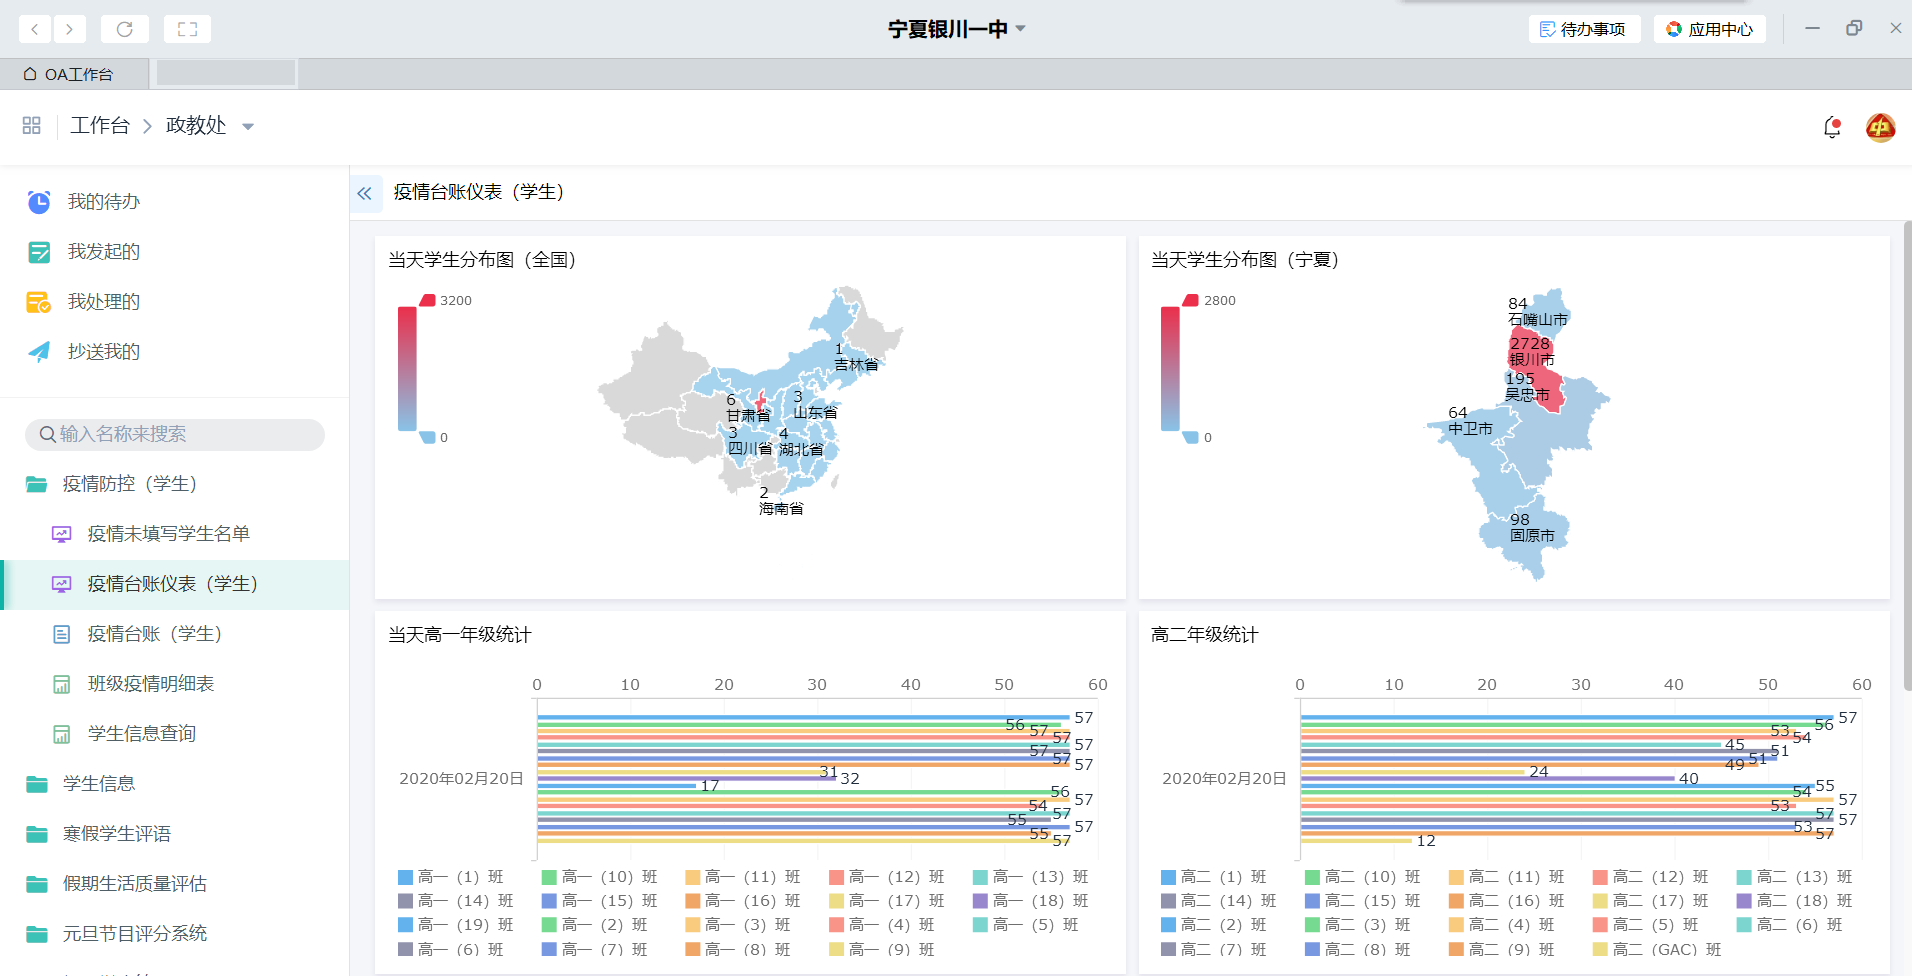Screen dimensions: 1912x976
Task: Toggle 高二（1）班 legend series
Action: (1214, 877)
